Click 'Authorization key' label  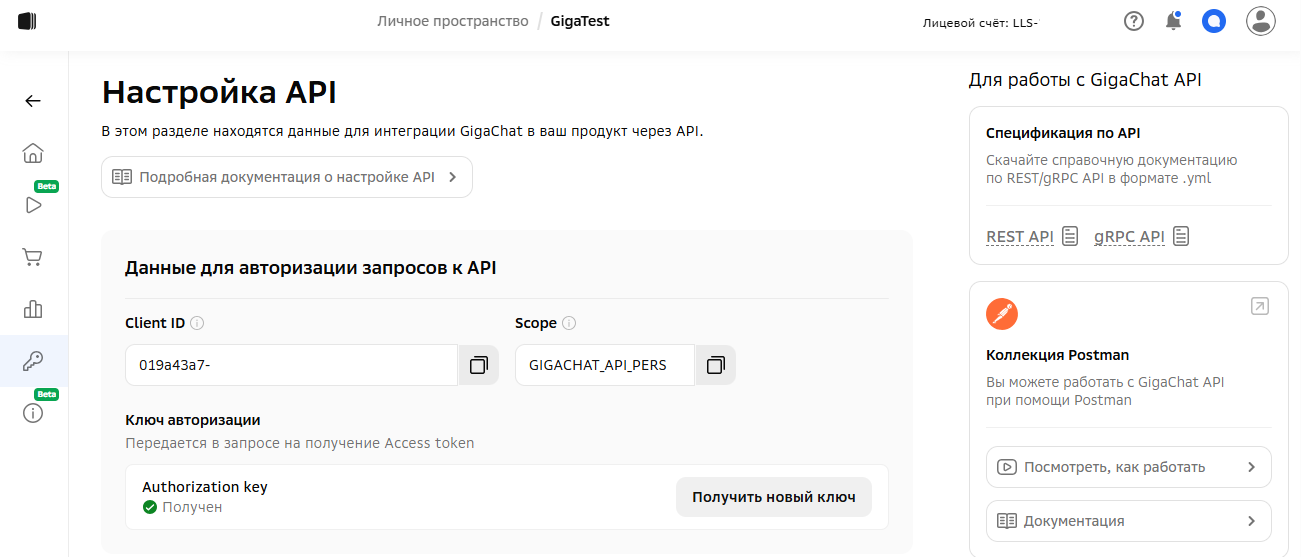[205, 487]
